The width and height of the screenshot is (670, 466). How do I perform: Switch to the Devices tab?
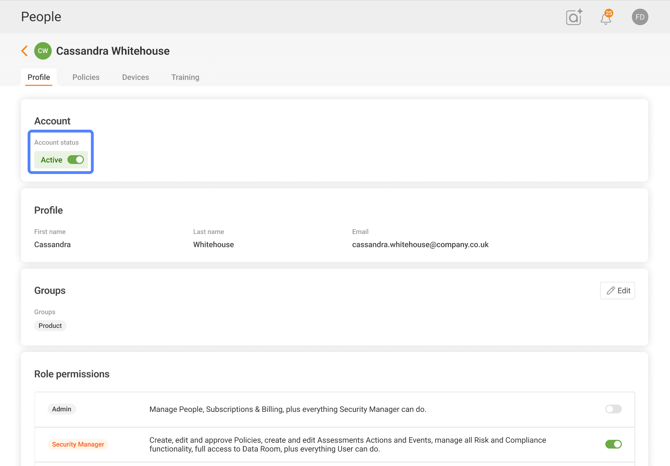click(135, 77)
